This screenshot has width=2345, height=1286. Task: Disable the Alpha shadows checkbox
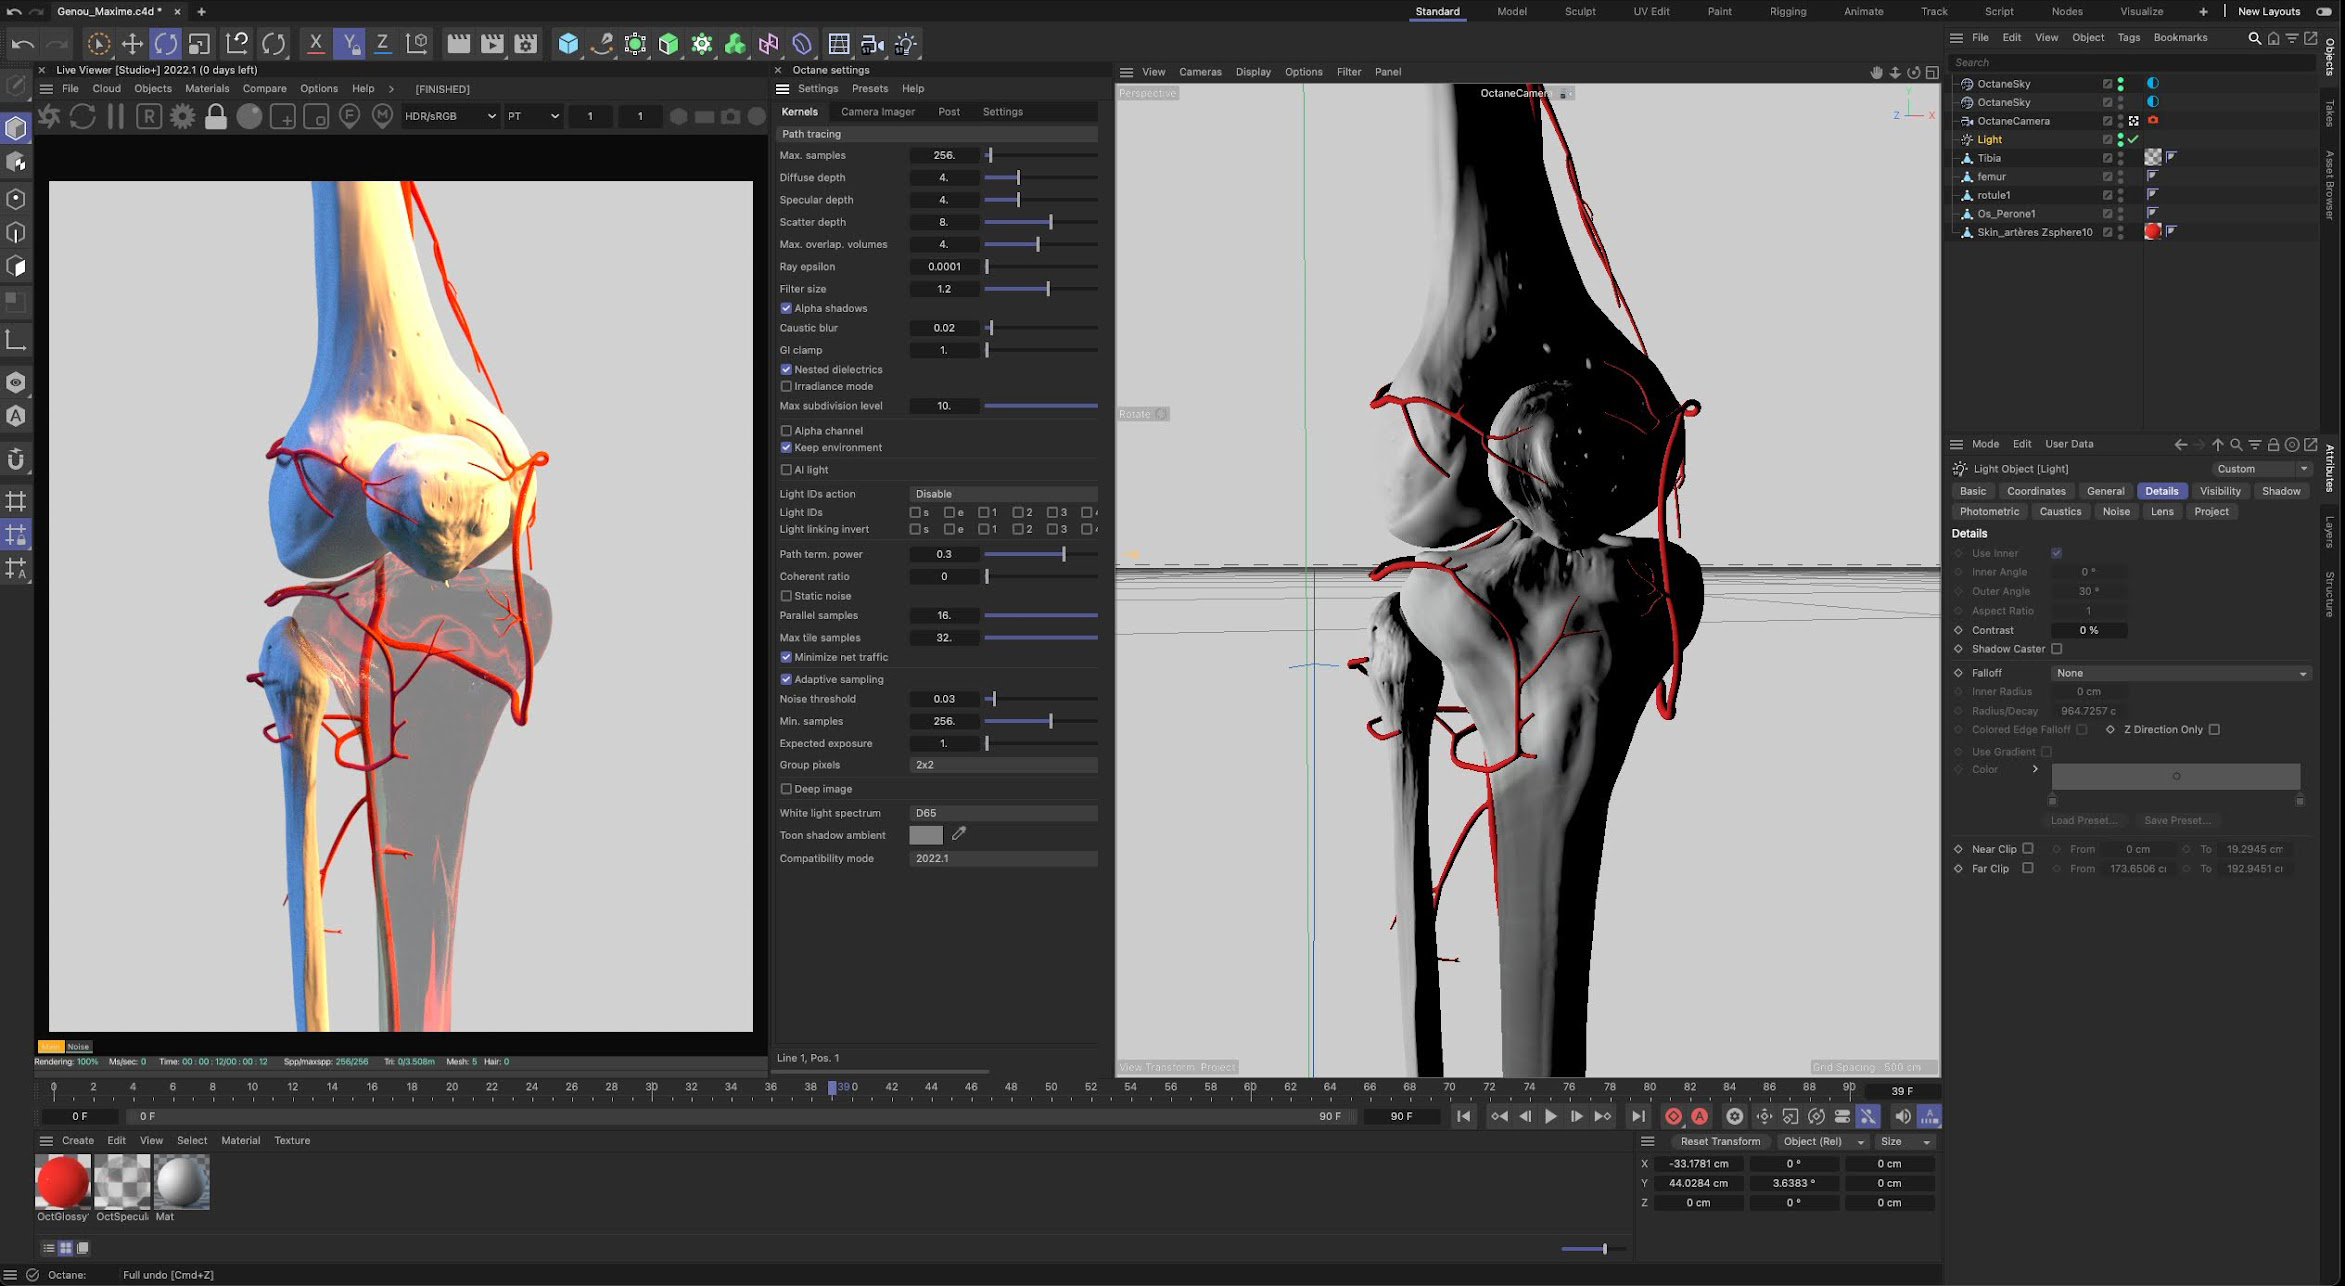[786, 308]
